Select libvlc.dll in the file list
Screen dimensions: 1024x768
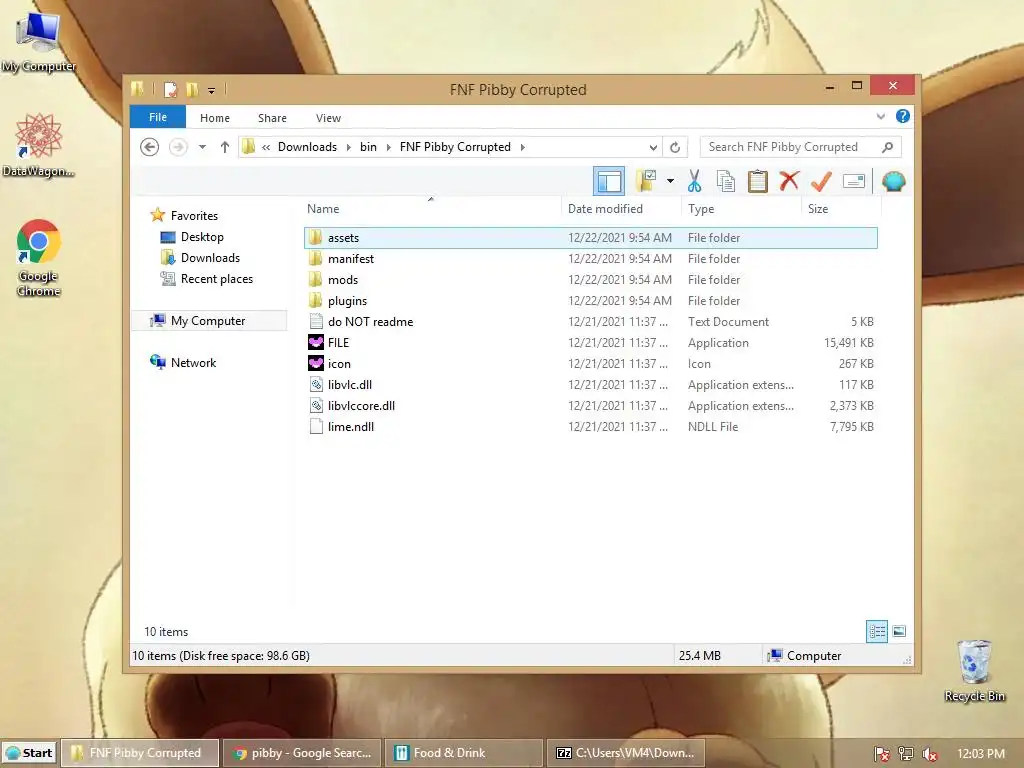590,385
